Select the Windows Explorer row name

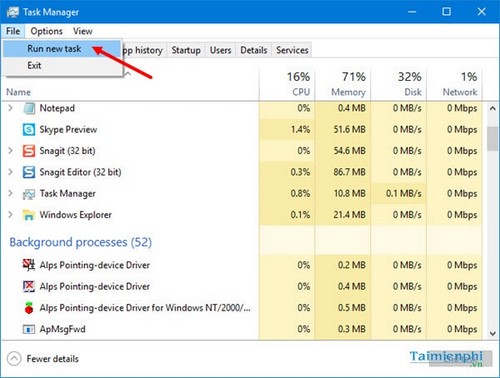click(76, 215)
